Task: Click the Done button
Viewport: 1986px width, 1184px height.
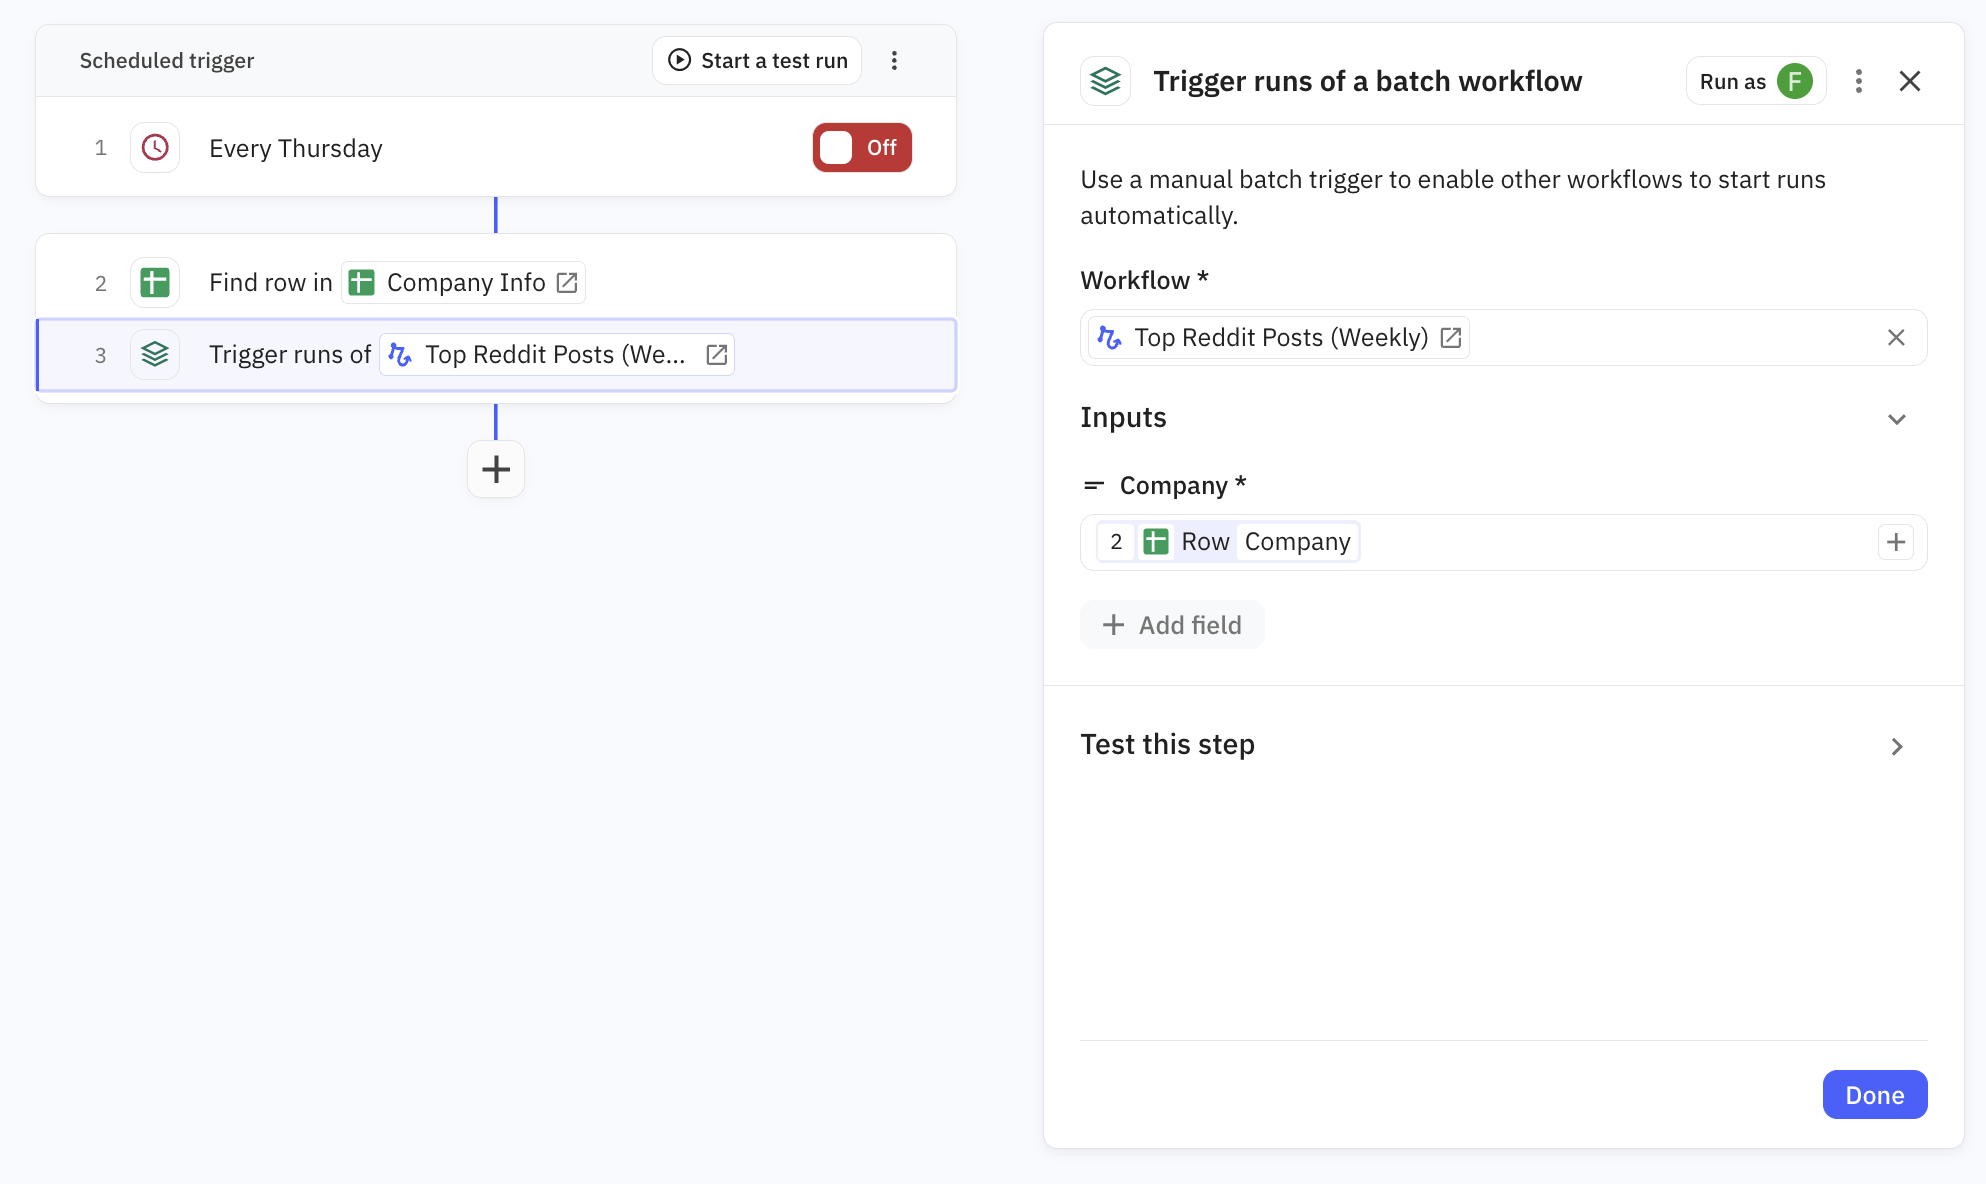Action: coord(1874,1095)
